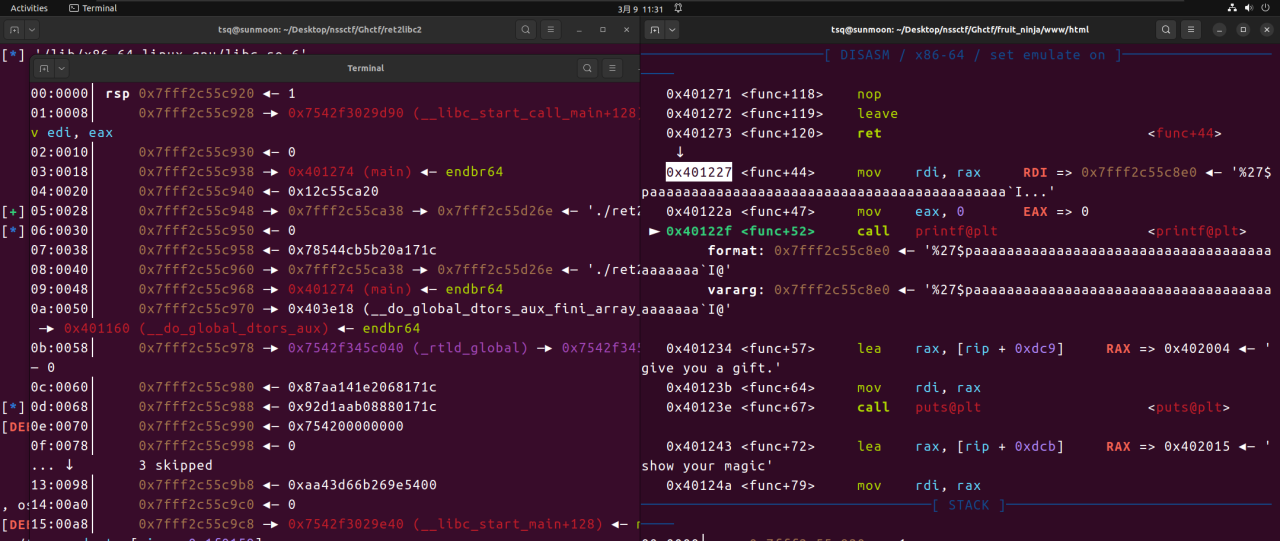1280x541 pixels.
Task: Open the calendar from the 11:31 clock
Action: click(x=640, y=8)
